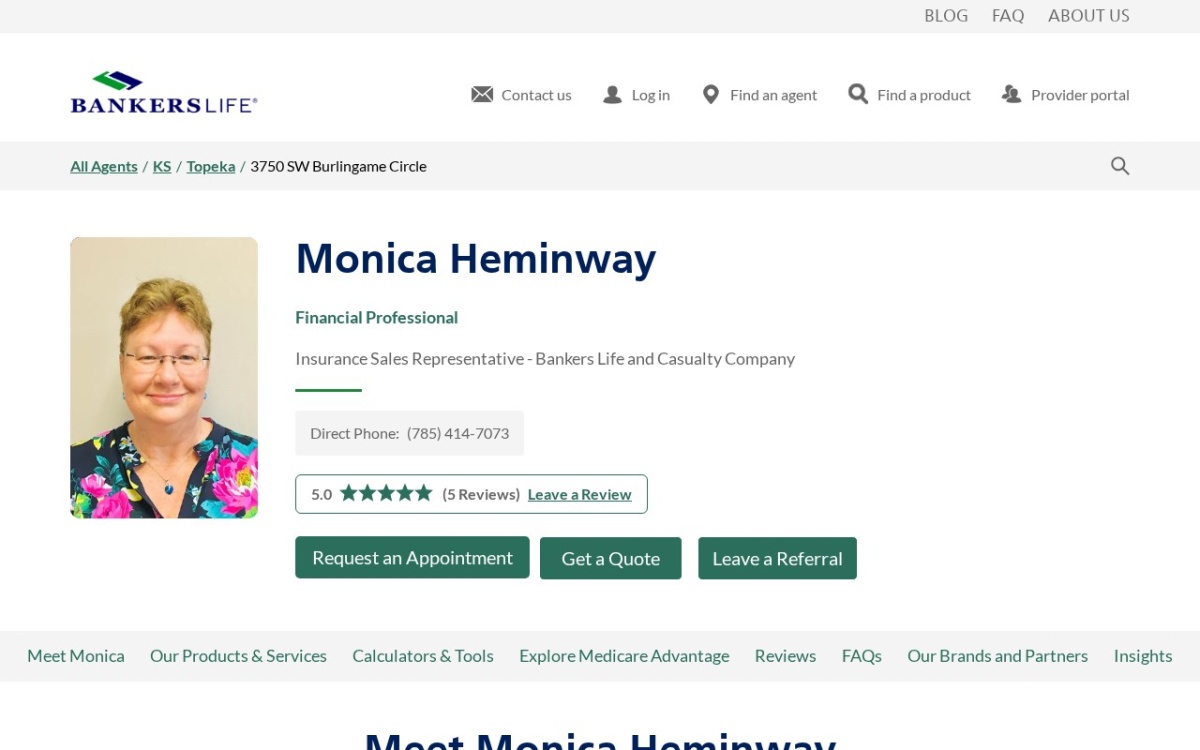Select the Reviews section tab
The width and height of the screenshot is (1200, 750).
point(785,656)
